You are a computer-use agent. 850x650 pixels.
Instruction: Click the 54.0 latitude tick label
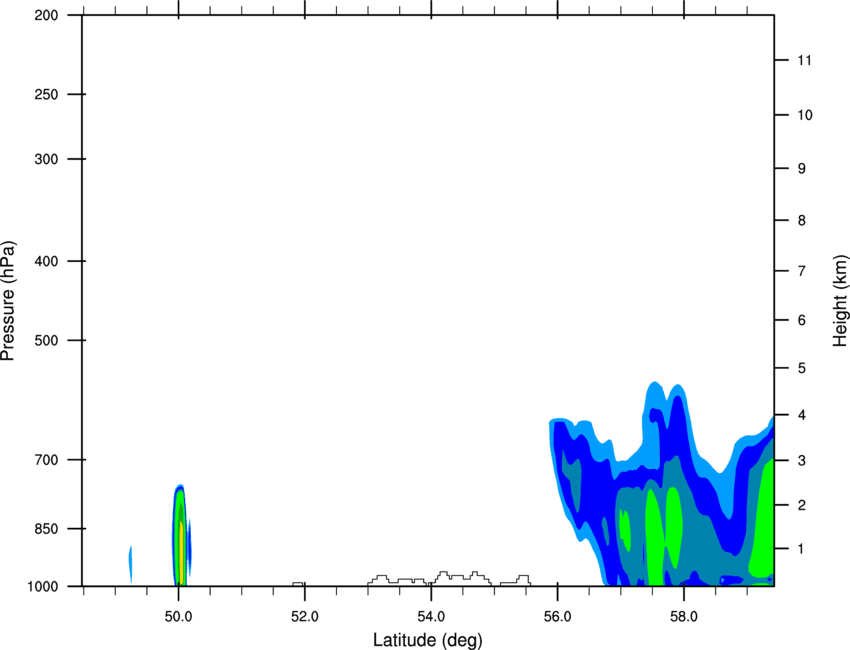431,617
